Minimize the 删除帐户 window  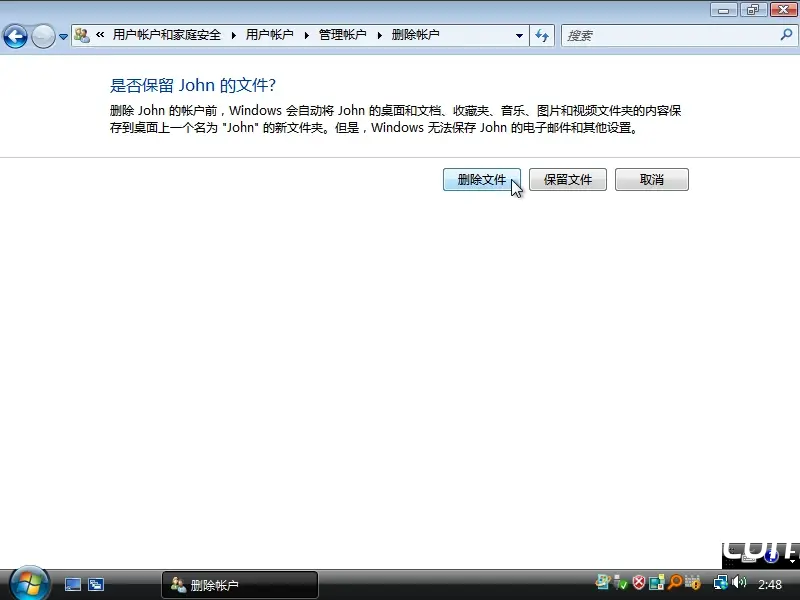tap(723, 10)
